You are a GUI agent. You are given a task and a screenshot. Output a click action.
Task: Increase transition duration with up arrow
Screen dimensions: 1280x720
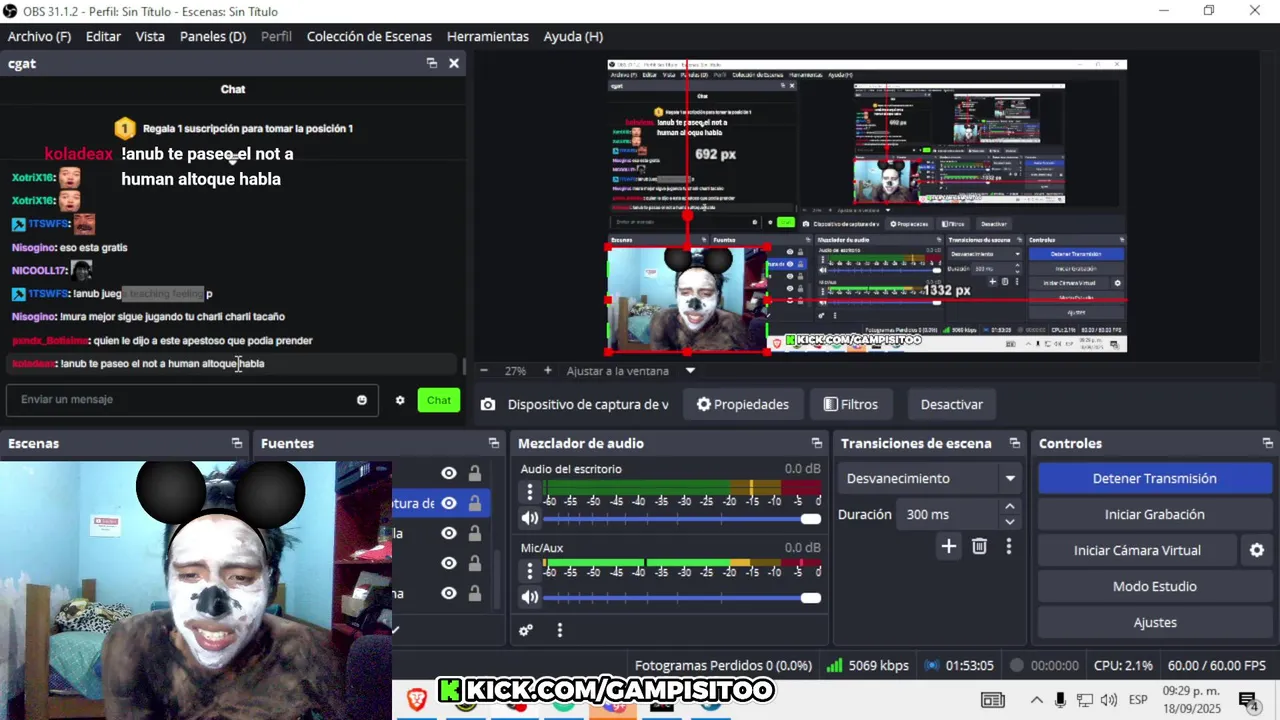click(1010, 507)
